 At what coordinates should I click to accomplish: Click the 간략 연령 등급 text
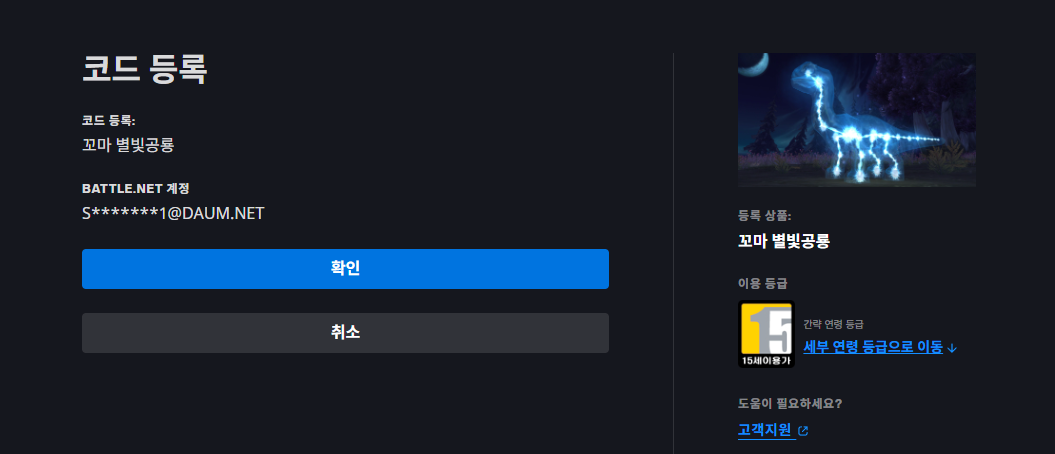click(x=833, y=324)
